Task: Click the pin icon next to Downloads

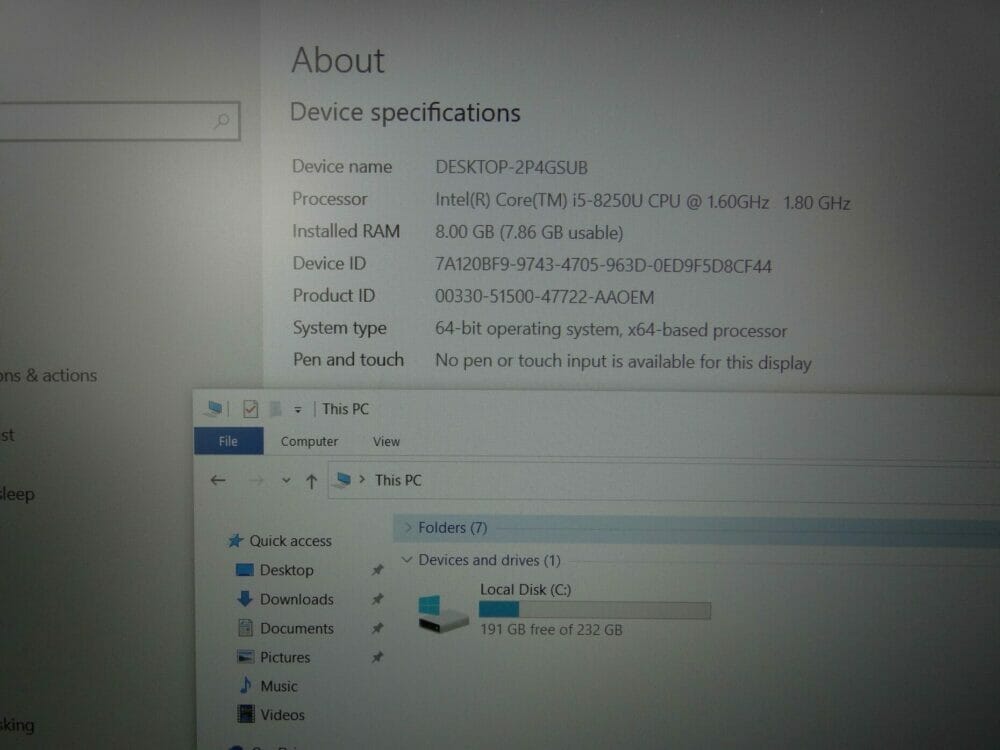Action: pos(378,599)
